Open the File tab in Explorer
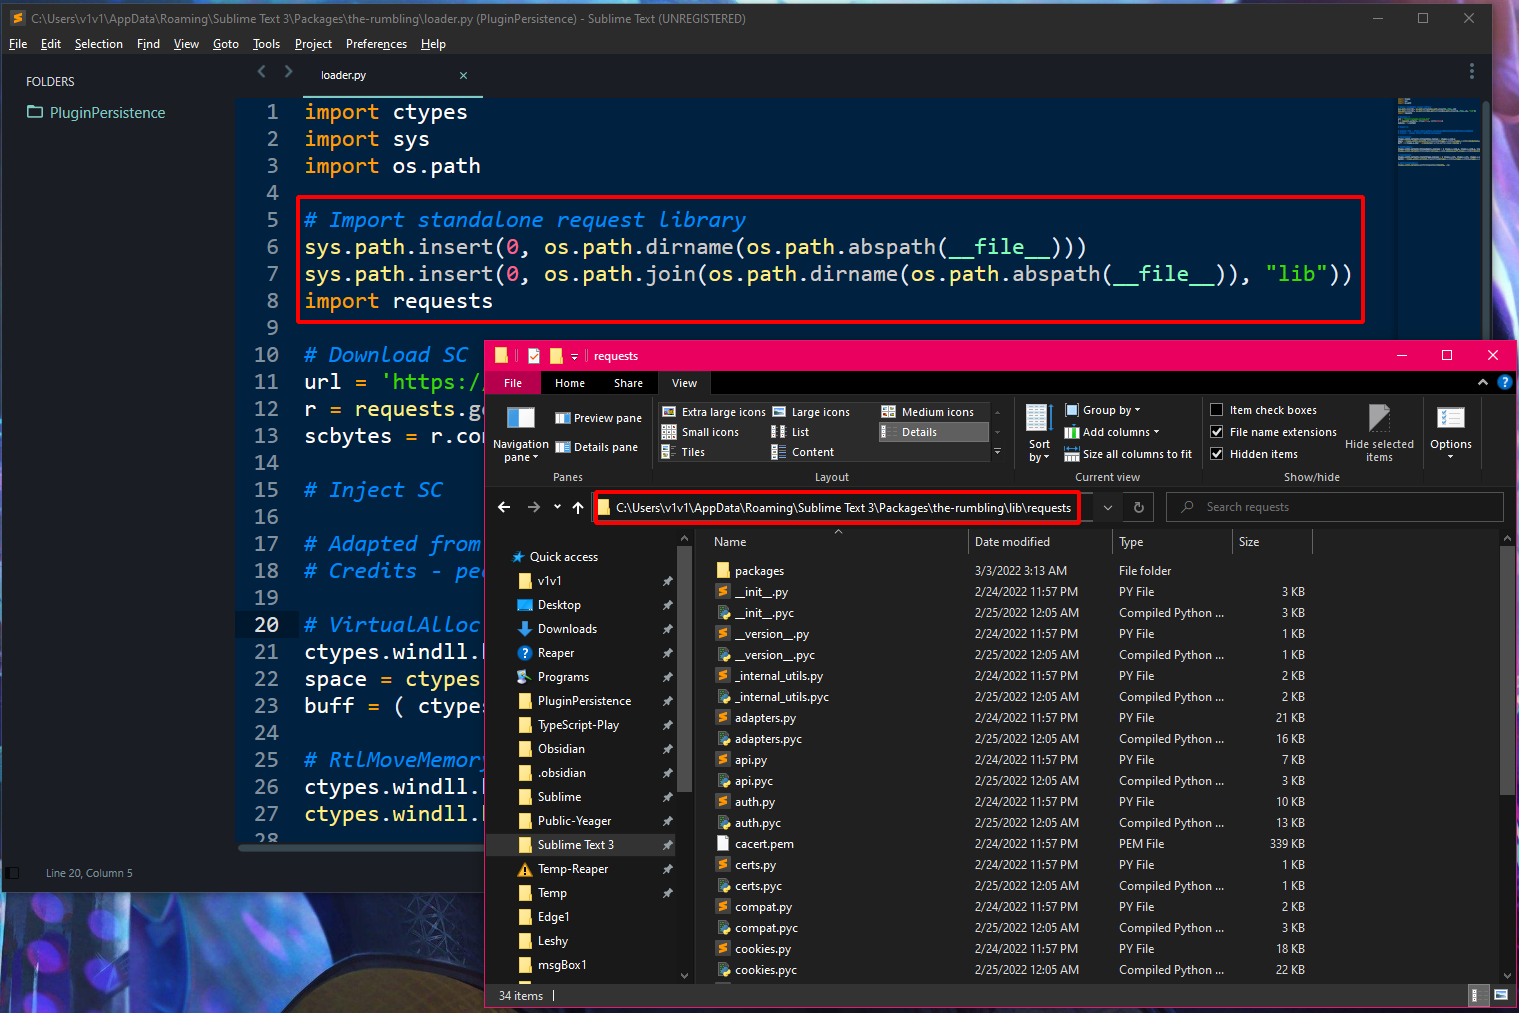Image resolution: width=1519 pixels, height=1013 pixels. point(513,383)
